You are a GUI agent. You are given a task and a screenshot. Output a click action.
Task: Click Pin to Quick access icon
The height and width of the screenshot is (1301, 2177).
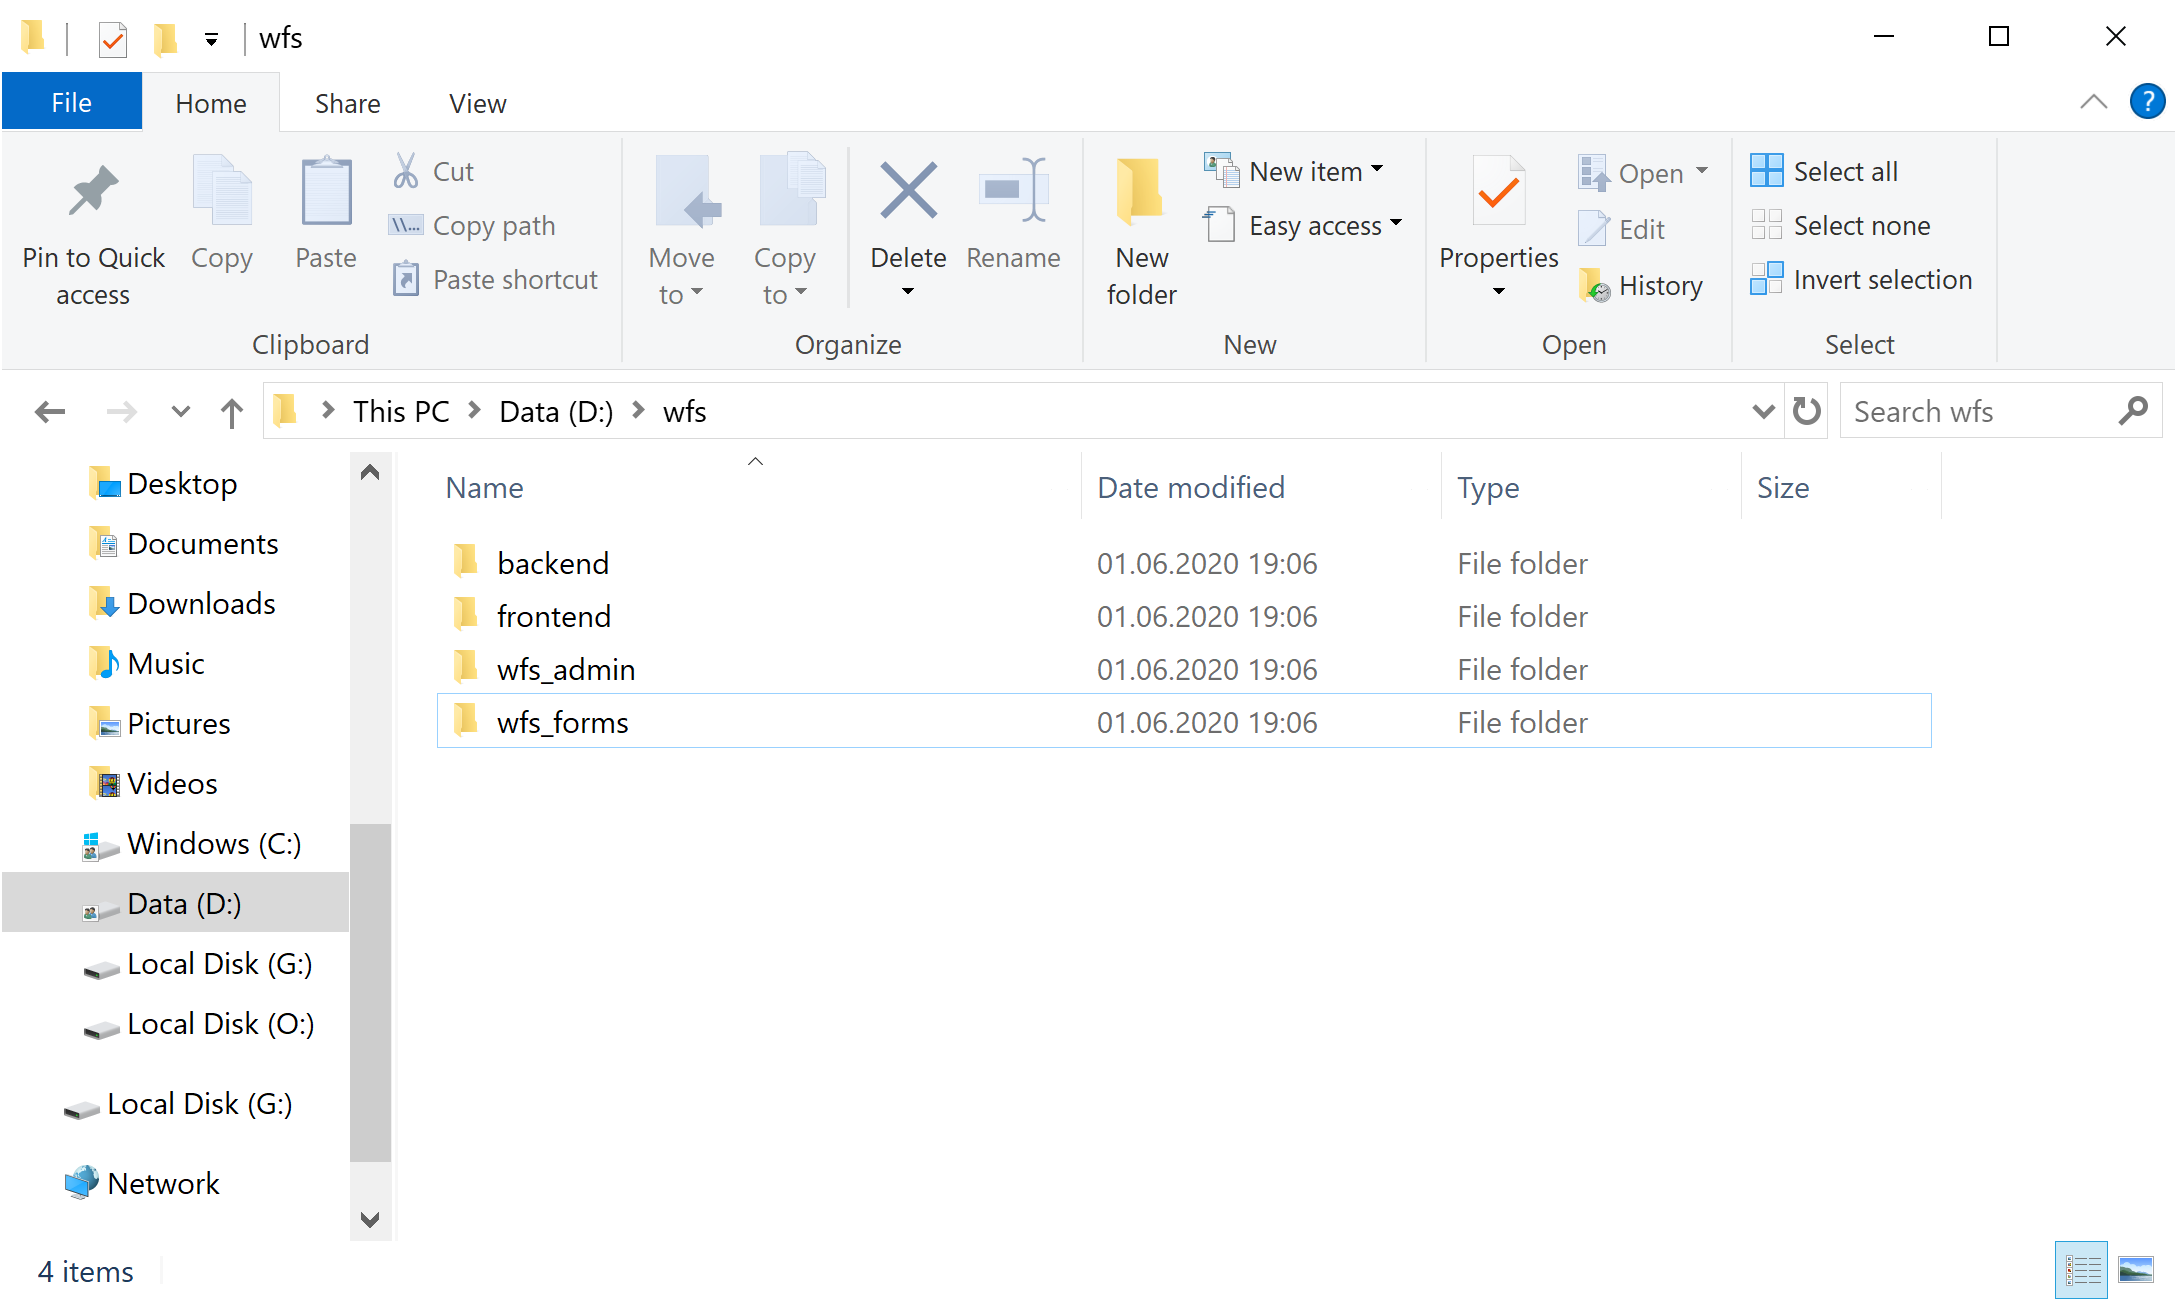coord(93,191)
